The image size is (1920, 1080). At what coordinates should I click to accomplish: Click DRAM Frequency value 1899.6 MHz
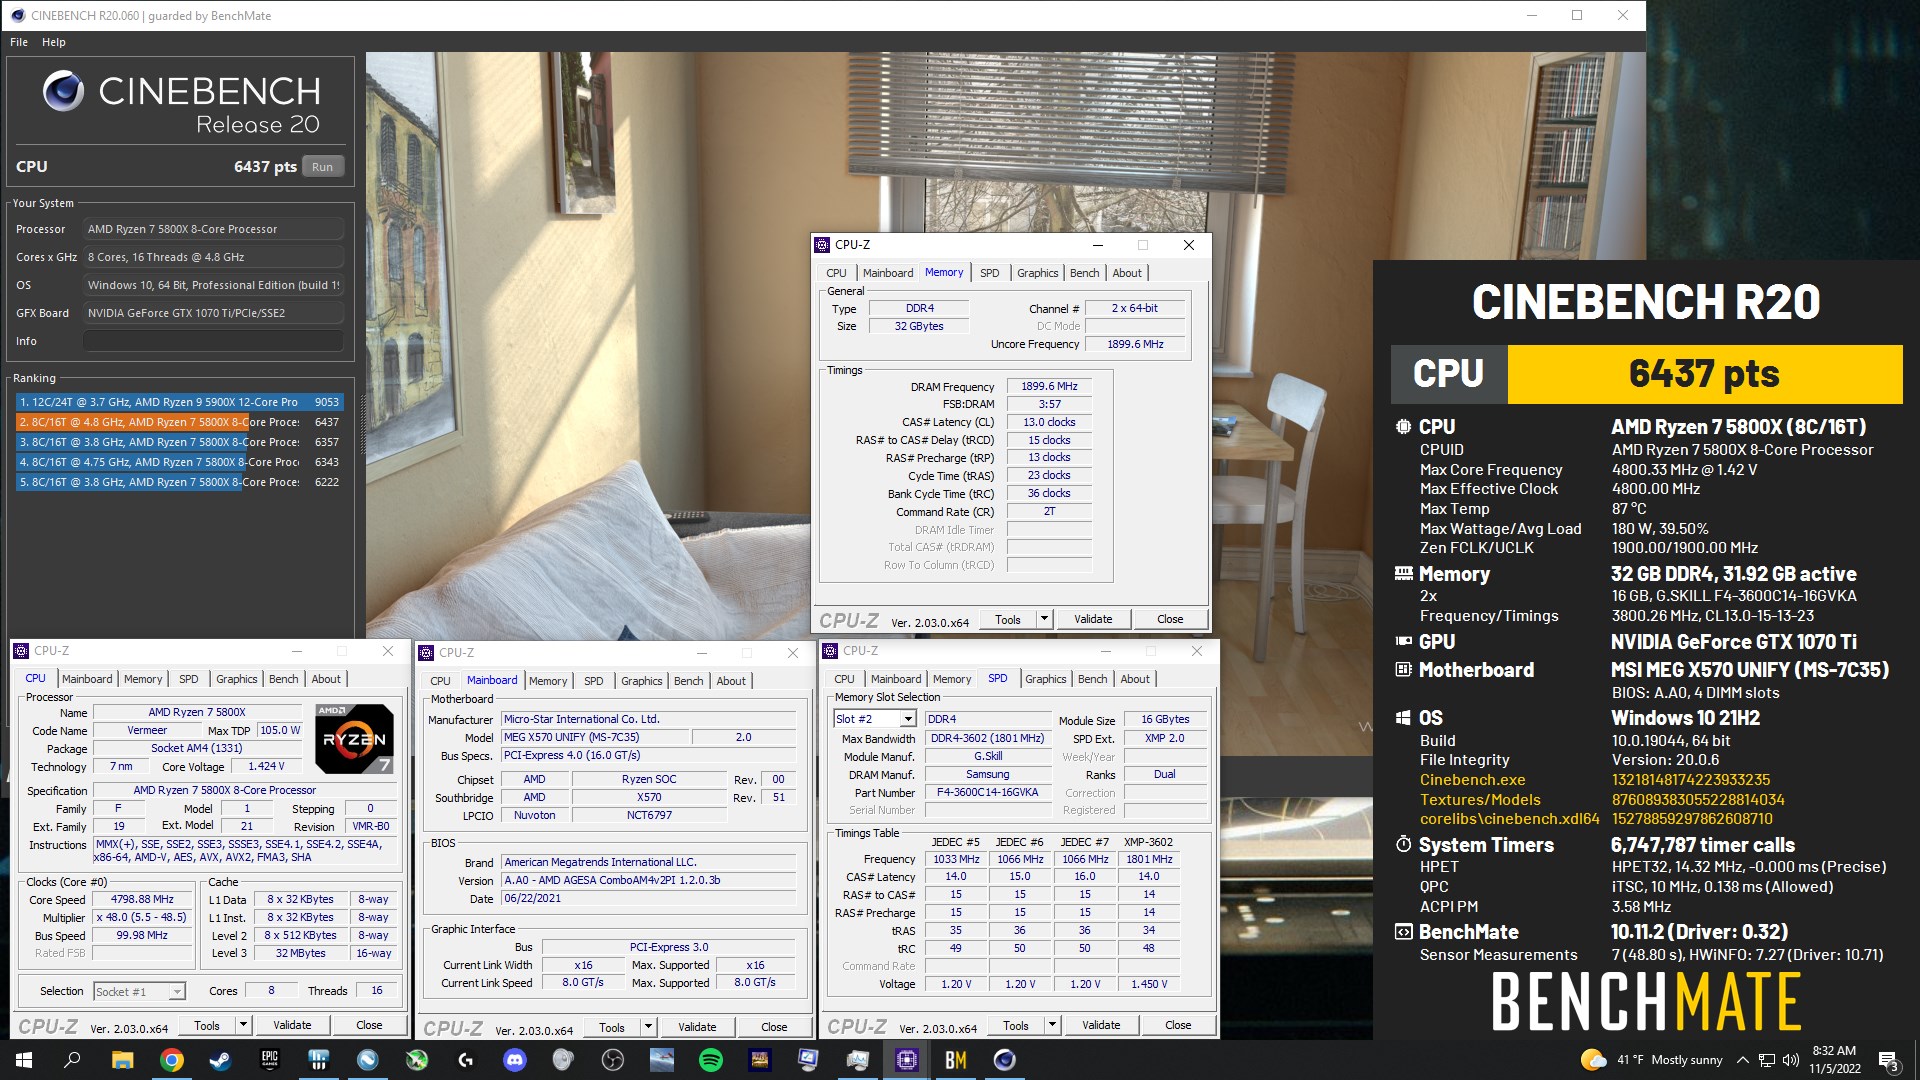click(x=1049, y=386)
